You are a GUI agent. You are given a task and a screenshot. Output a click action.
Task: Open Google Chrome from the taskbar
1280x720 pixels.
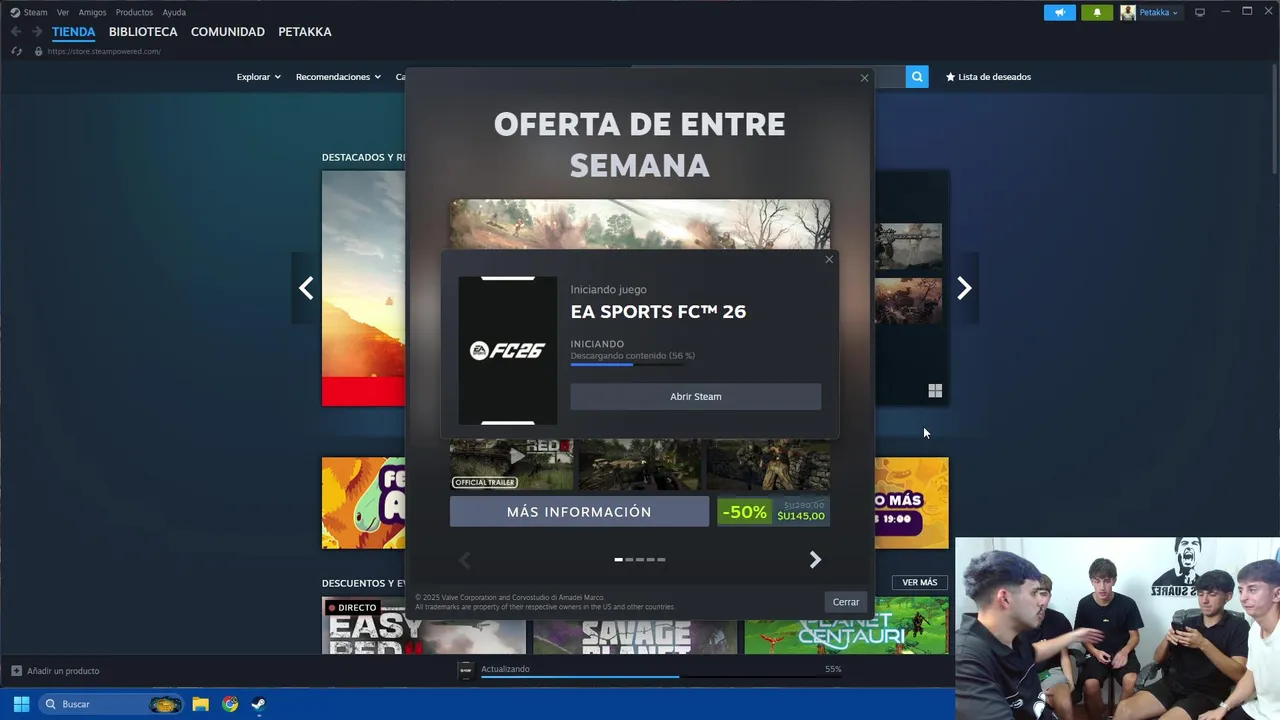[230, 704]
